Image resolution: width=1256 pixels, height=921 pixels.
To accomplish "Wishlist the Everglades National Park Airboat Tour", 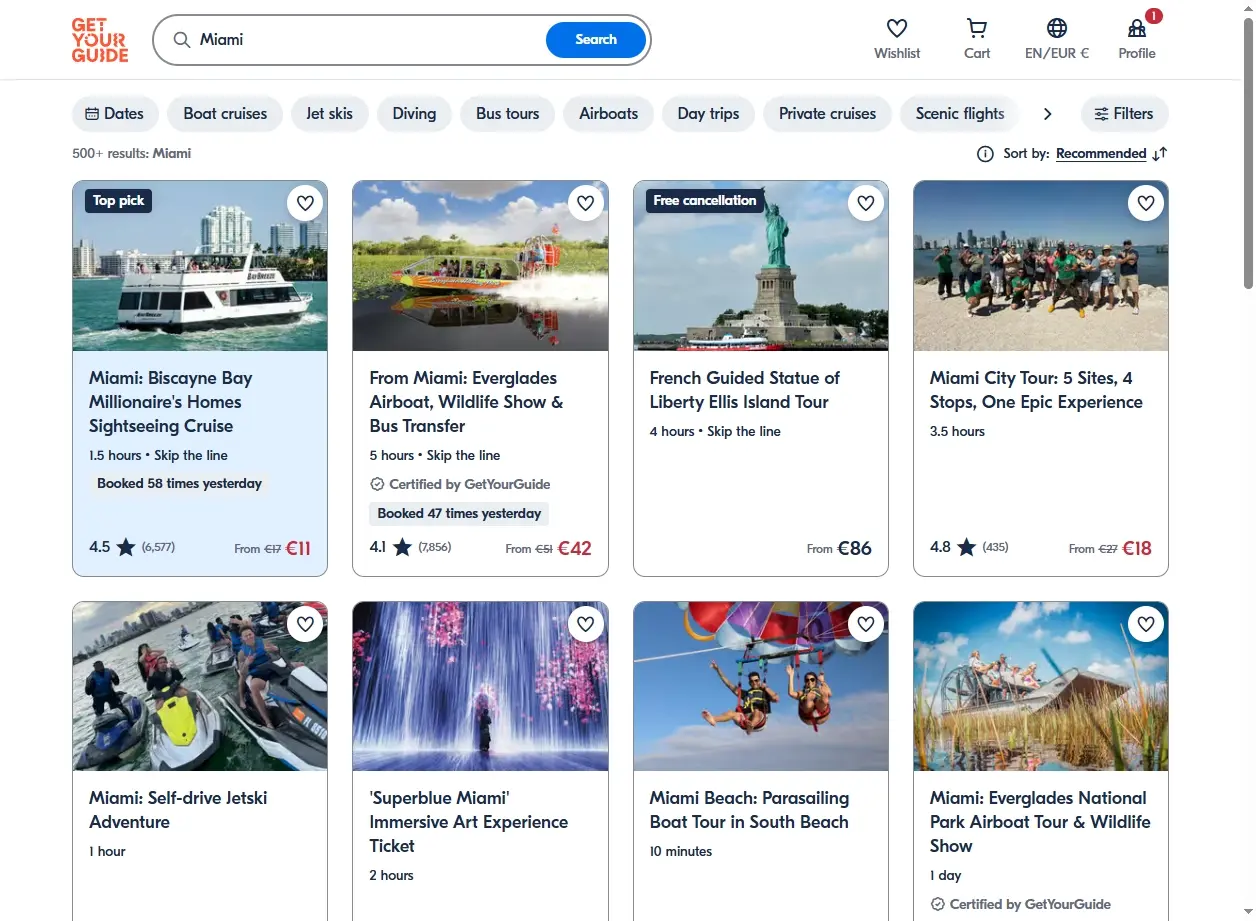I will tap(1145, 624).
